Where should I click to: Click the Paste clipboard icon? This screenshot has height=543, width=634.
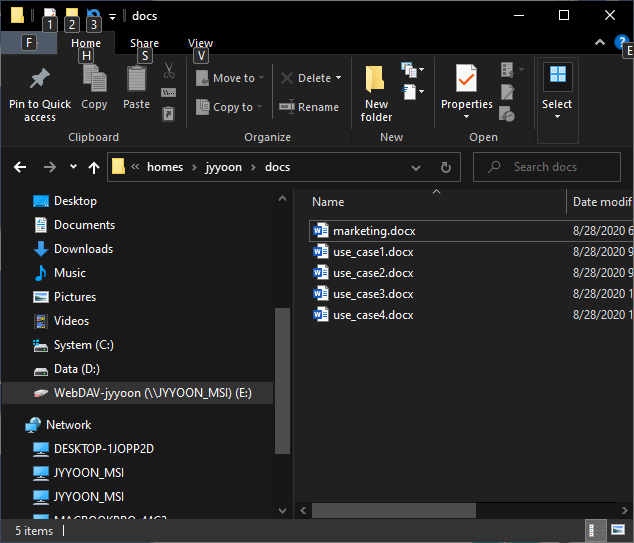click(137, 78)
